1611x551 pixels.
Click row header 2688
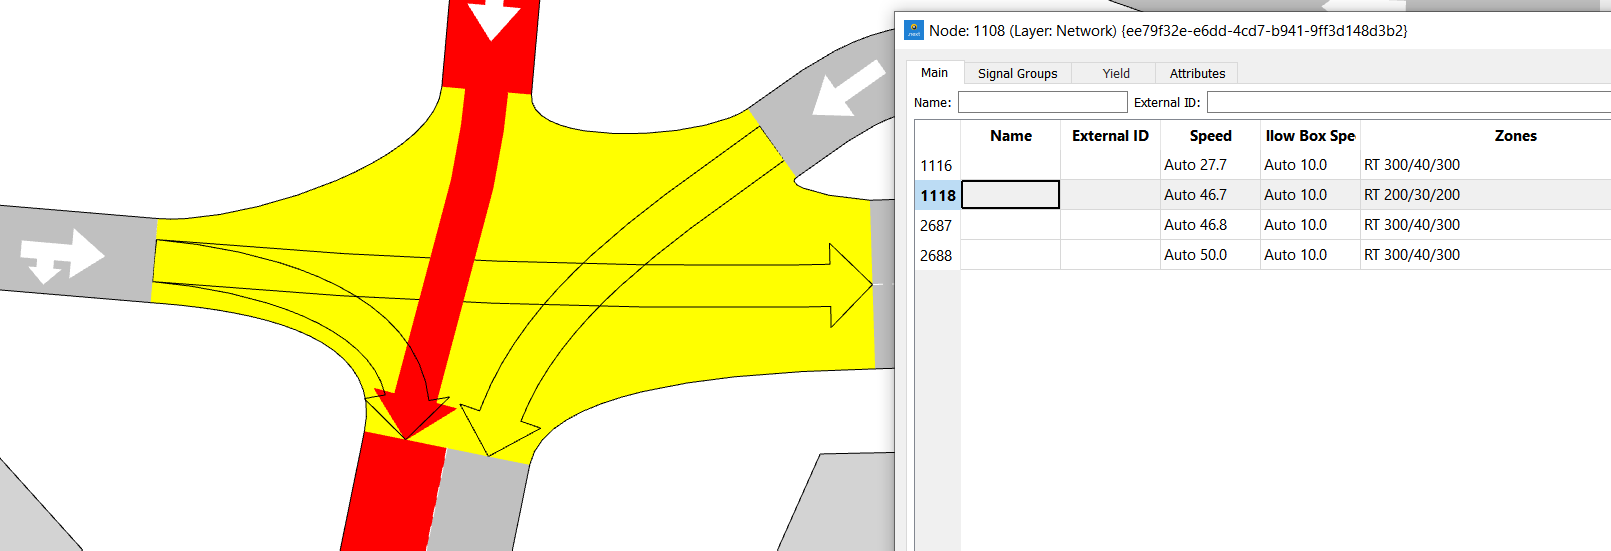click(937, 255)
